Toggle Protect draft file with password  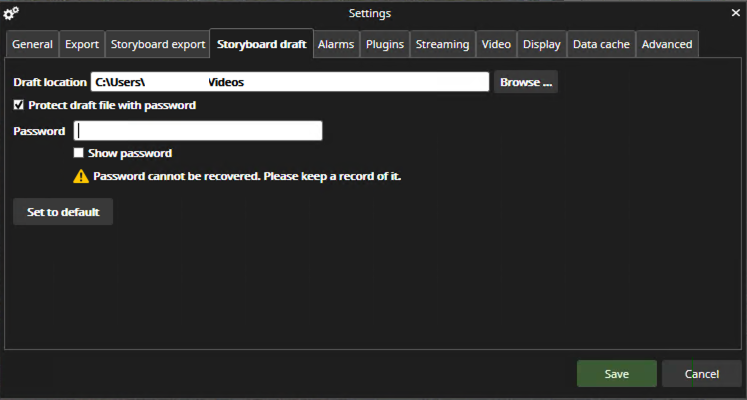point(19,105)
